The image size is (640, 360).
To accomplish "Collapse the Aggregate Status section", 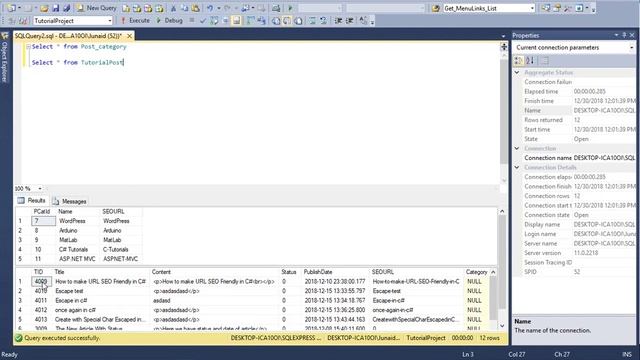I will coord(517,72).
